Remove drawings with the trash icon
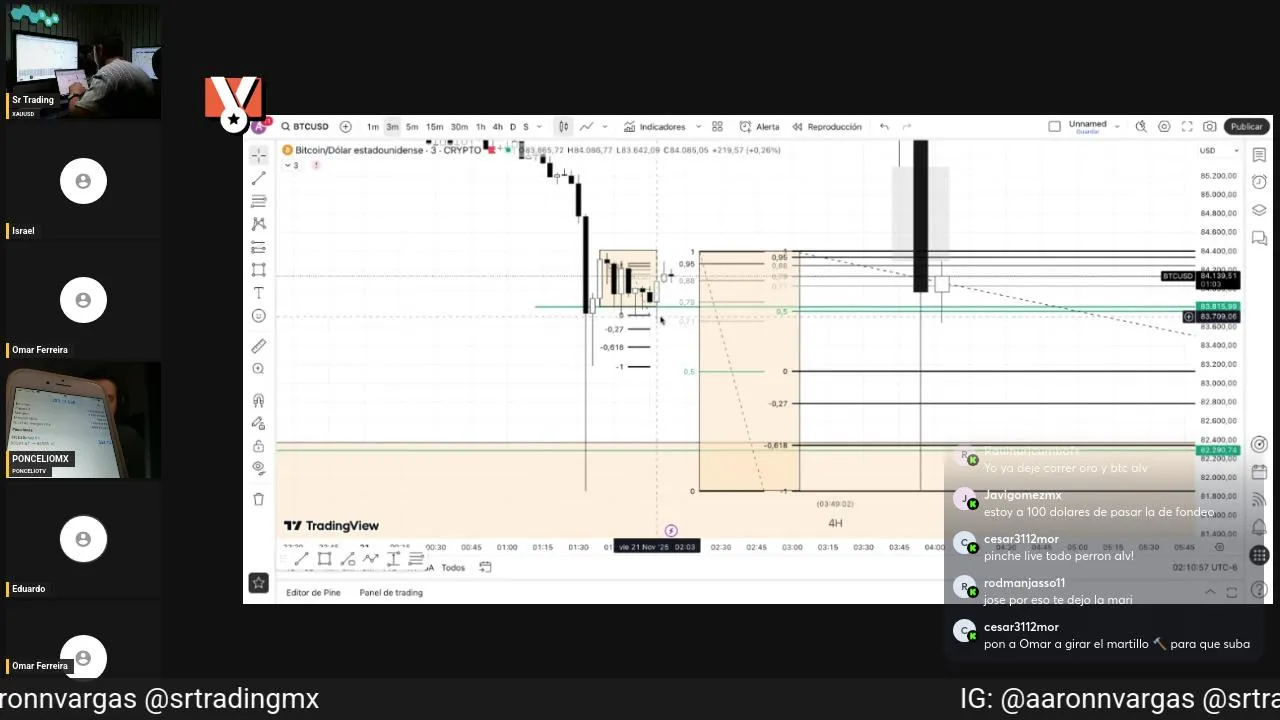Image resolution: width=1280 pixels, height=720 pixels. 259,499
